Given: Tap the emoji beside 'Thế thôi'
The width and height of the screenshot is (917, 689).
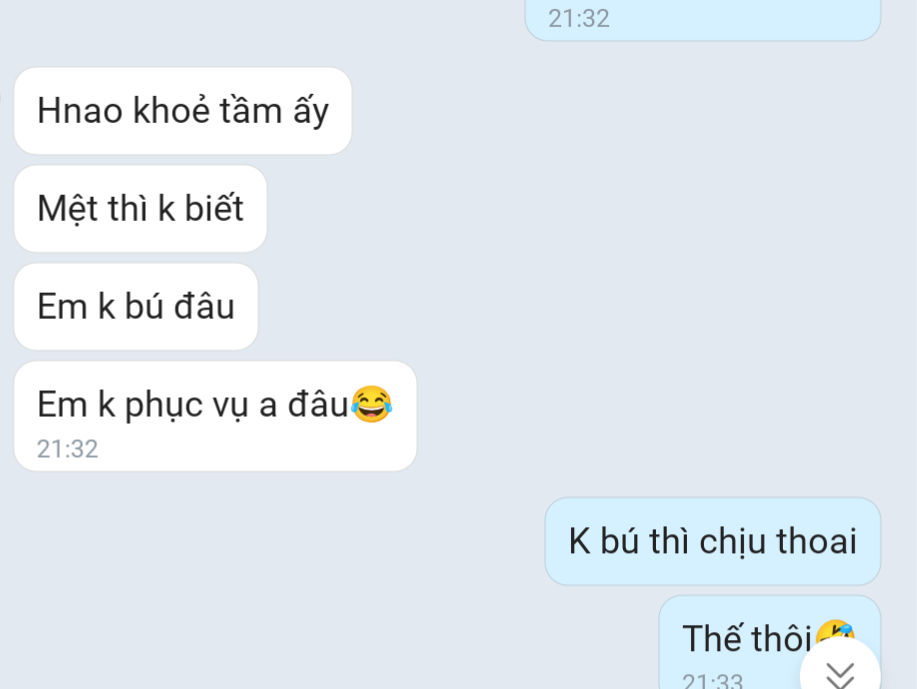Looking at the screenshot, I should tap(835, 633).
